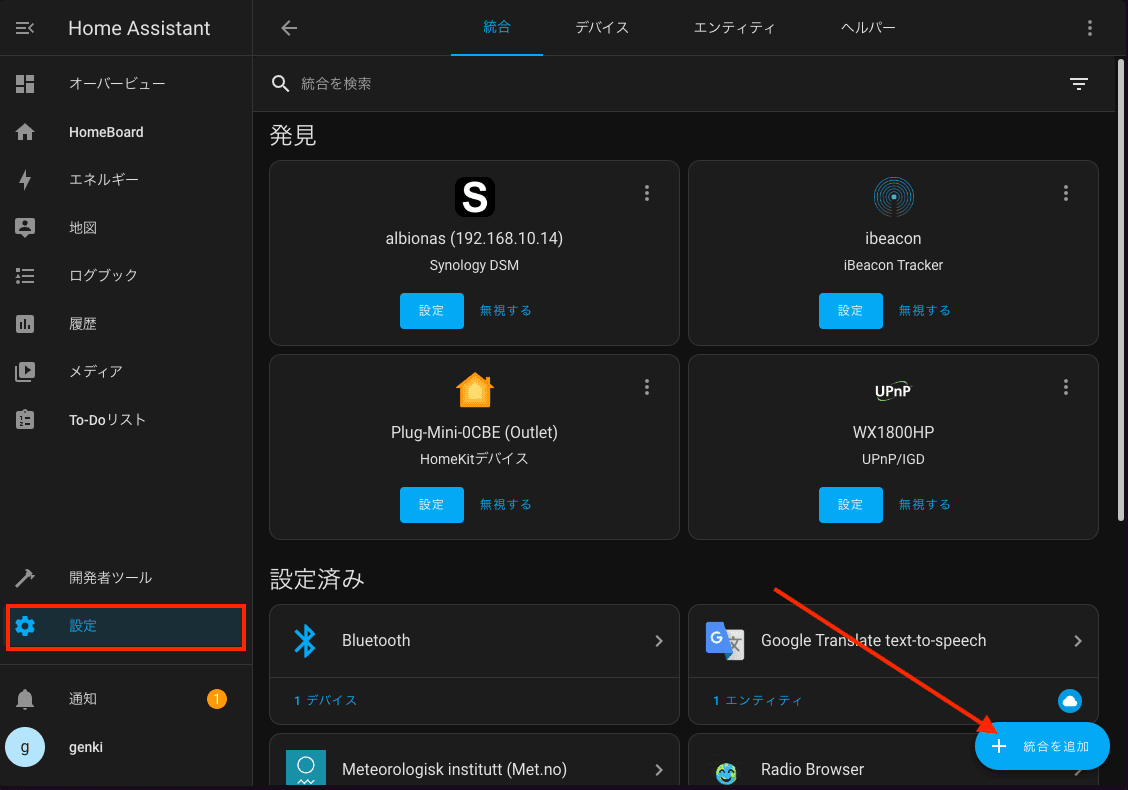Click the 統合を追加 add integration button
1128x790 pixels.
(1042, 746)
